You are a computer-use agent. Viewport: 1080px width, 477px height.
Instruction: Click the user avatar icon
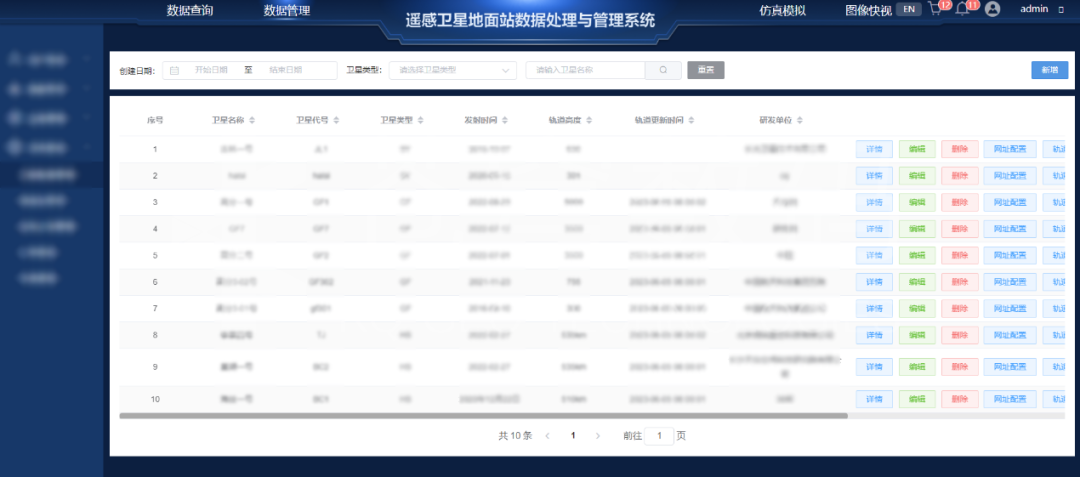coord(992,9)
